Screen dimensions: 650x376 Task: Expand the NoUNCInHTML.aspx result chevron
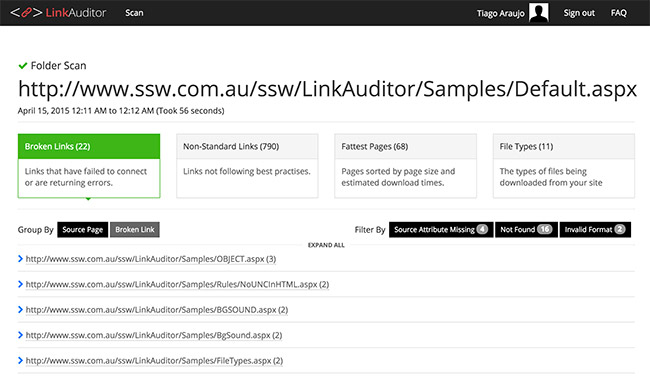(20, 284)
